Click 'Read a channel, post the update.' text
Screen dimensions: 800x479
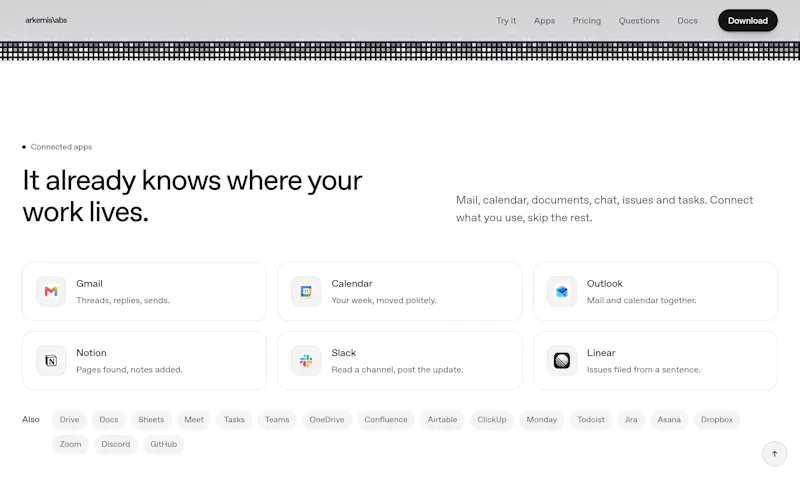click(x=397, y=370)
